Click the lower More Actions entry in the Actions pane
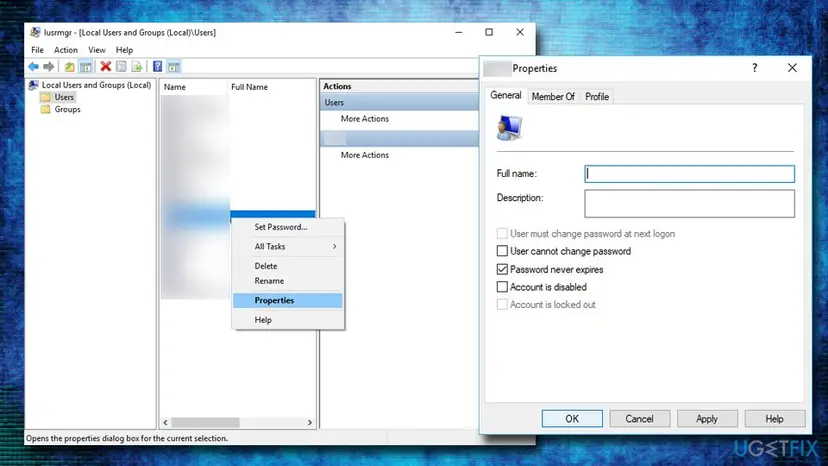Viewport: 828px width, 466px height. [364, 155]
